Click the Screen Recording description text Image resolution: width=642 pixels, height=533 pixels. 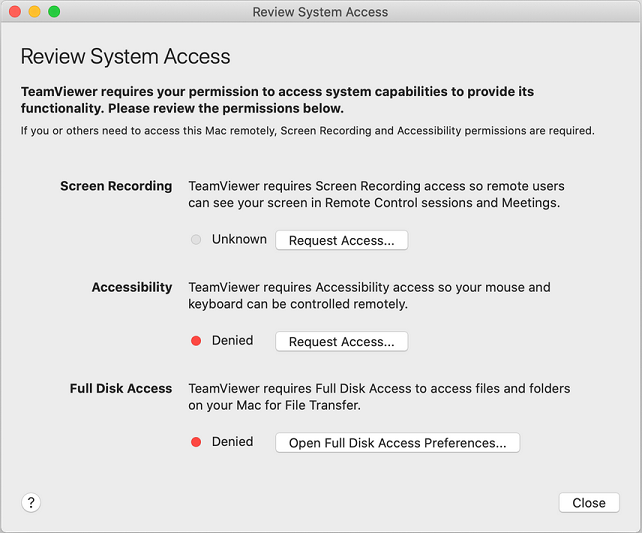376,194
